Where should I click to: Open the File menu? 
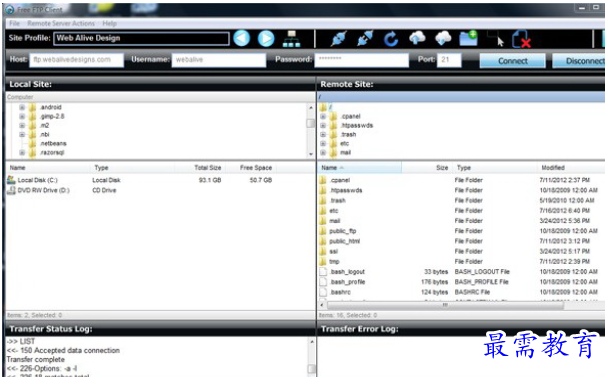14,24
